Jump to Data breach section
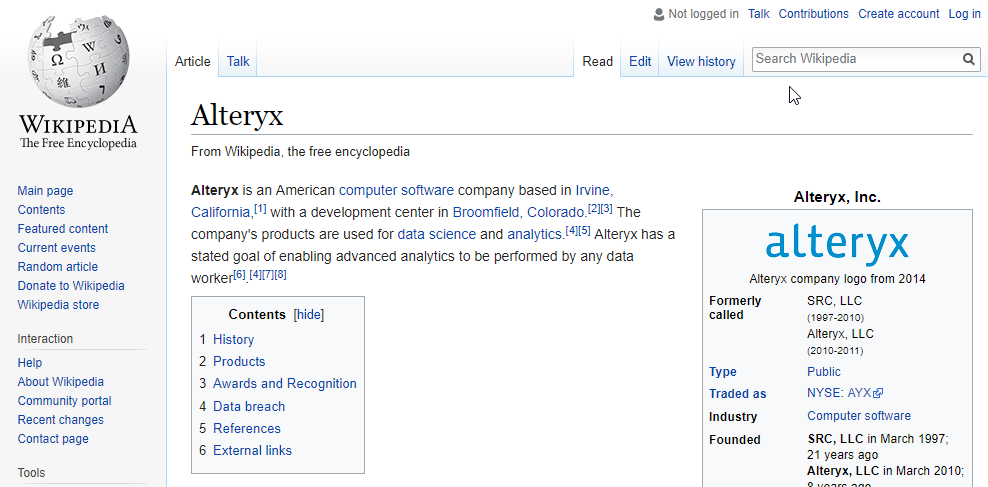 249,406
